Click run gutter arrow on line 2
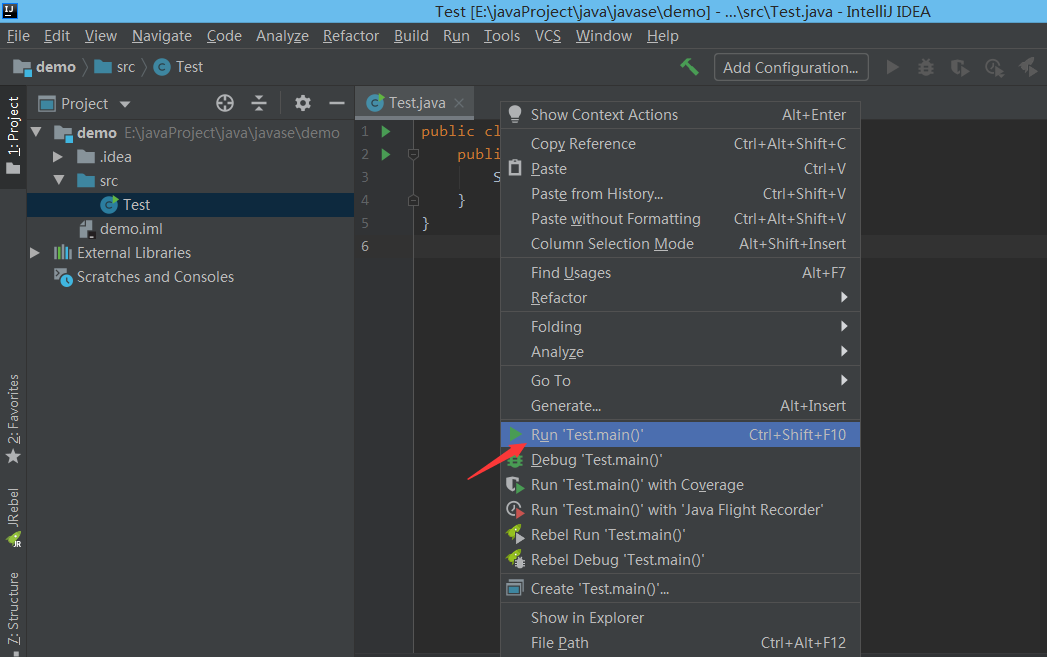Viewport: 1047px width, 657px height. pos(385,154)
